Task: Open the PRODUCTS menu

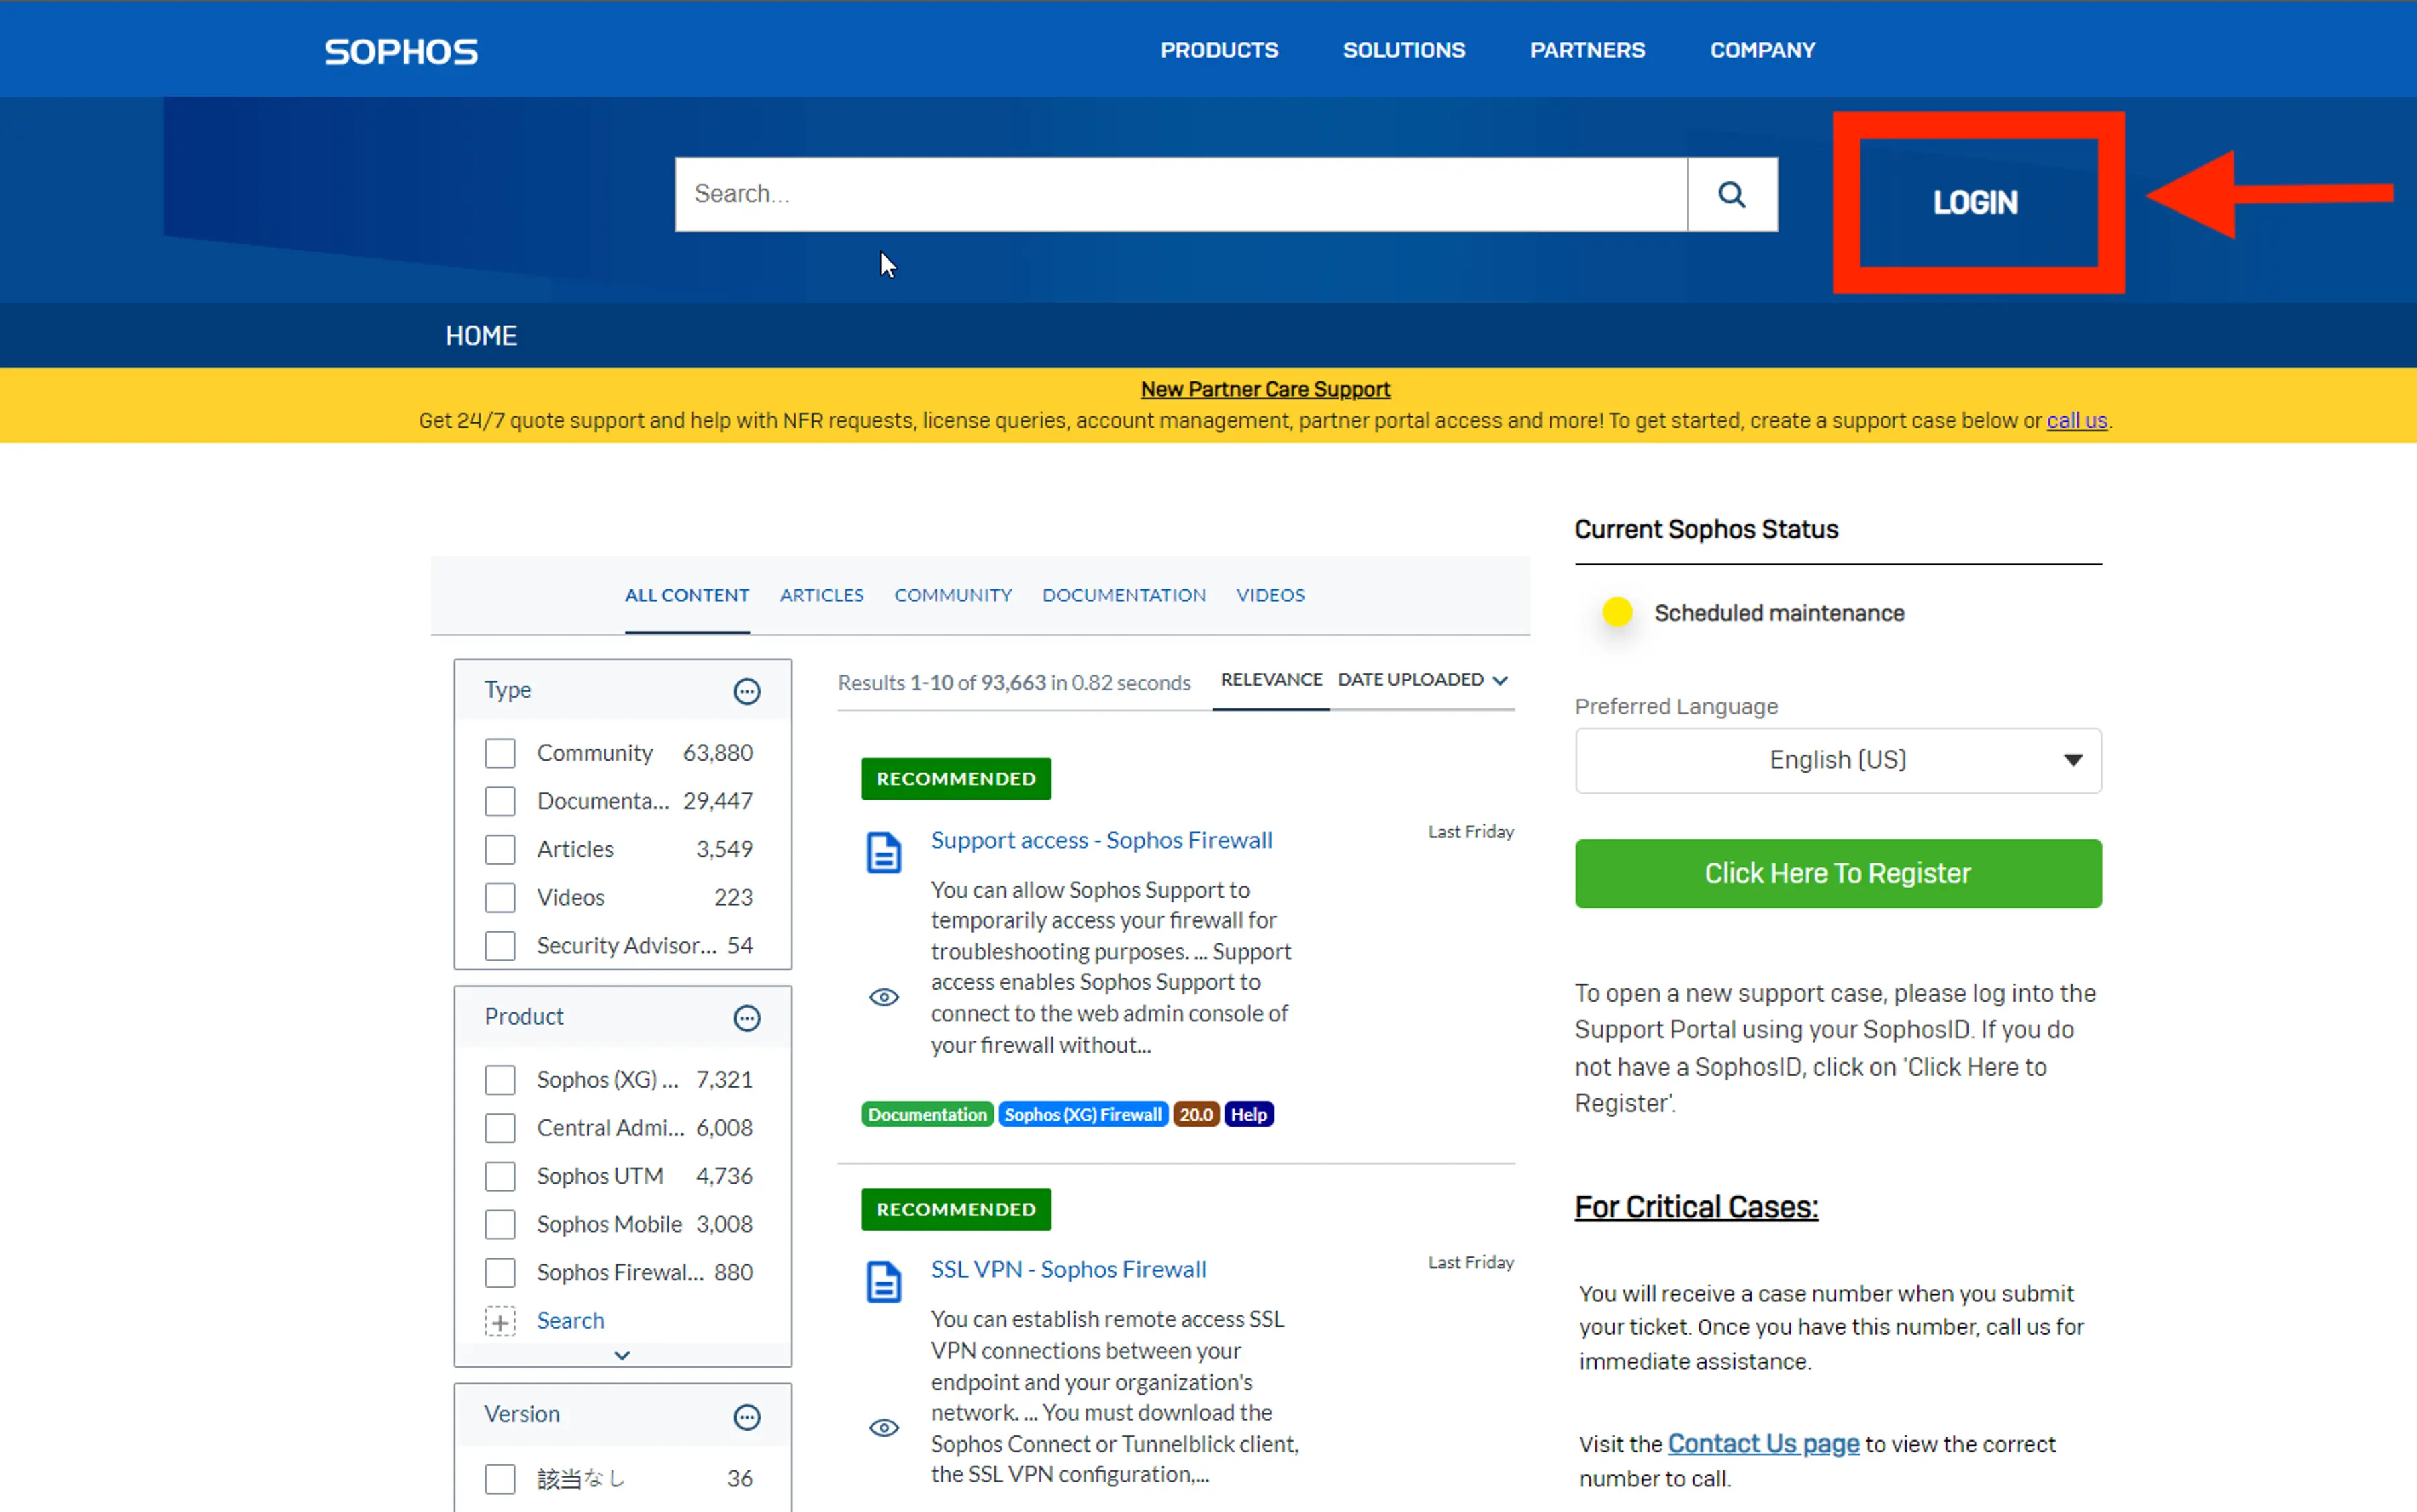Action: pyautogui.click(x=1219, y=50)
